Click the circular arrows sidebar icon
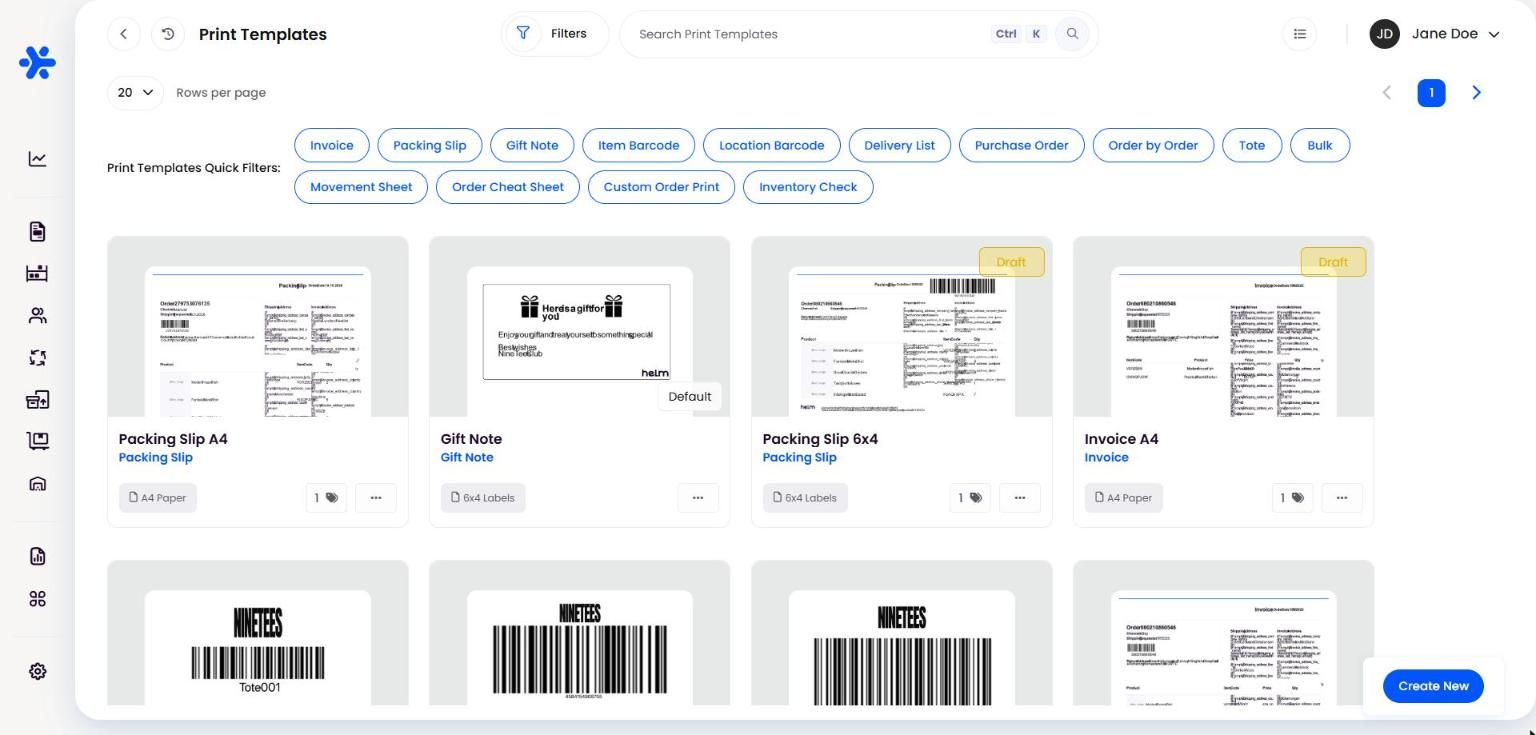The image size is (1536, 735). click(37, 358)
